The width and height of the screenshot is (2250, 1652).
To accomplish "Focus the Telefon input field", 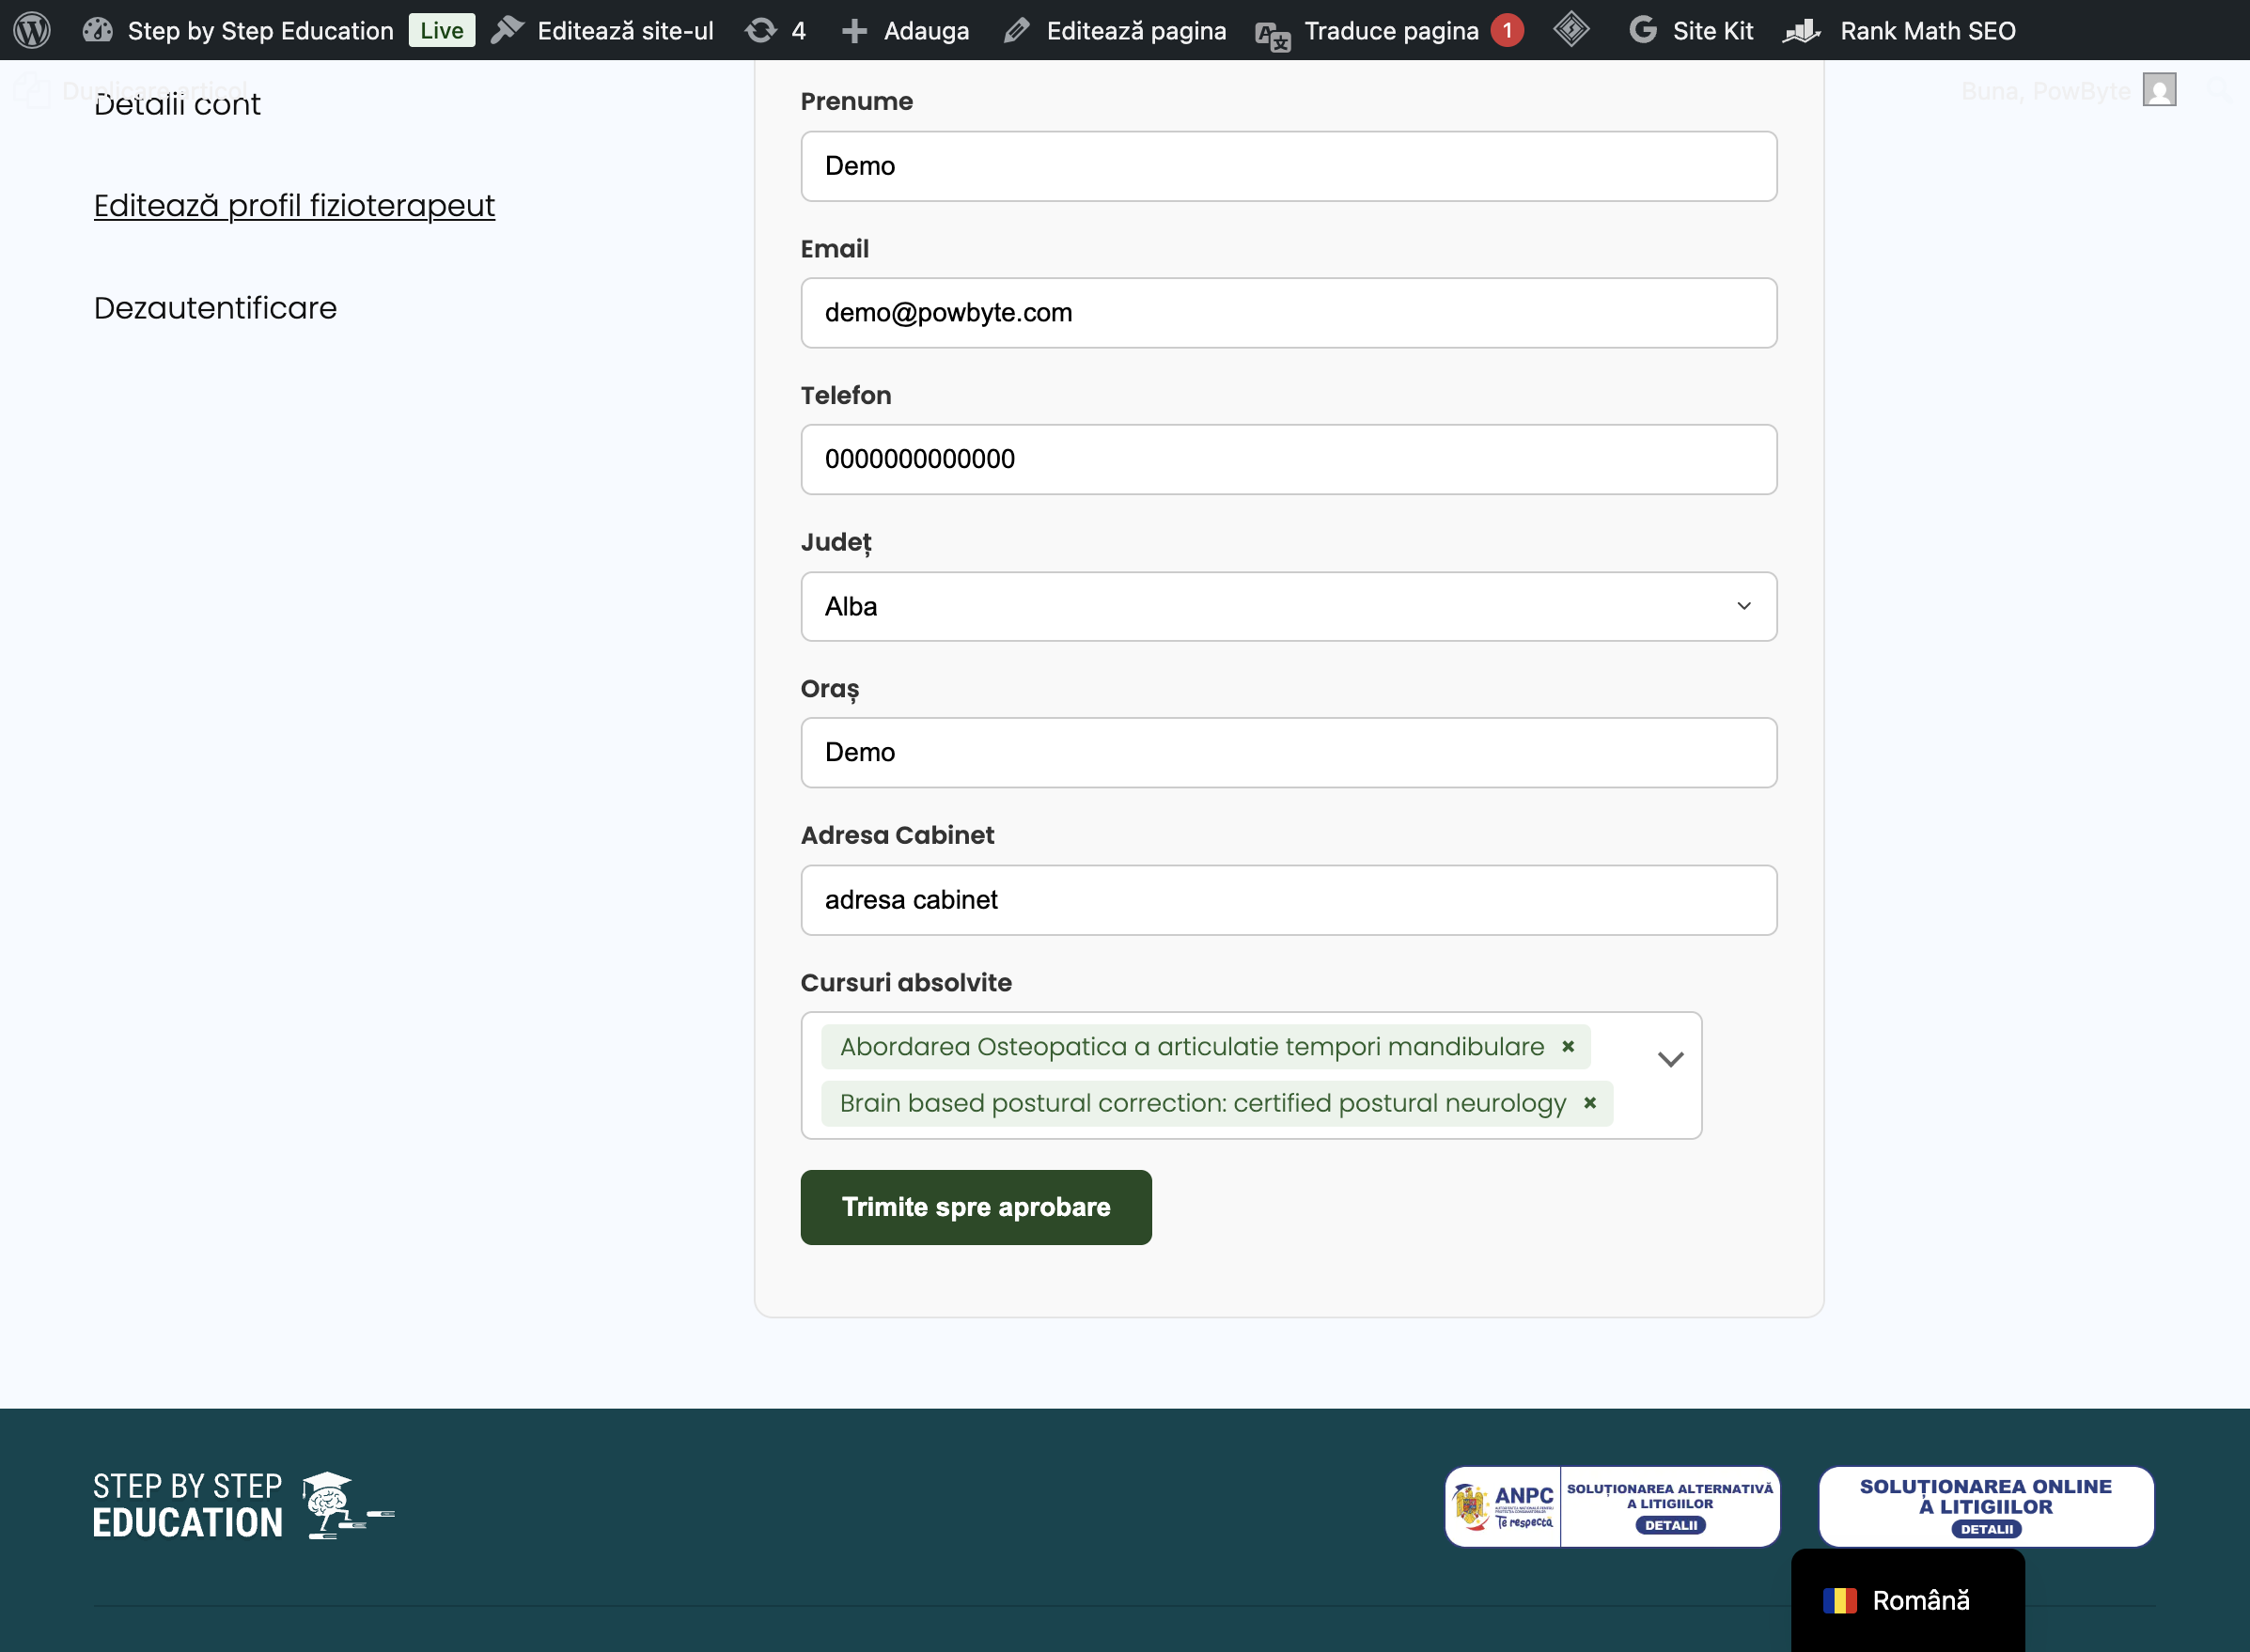I will [1288, 459].
